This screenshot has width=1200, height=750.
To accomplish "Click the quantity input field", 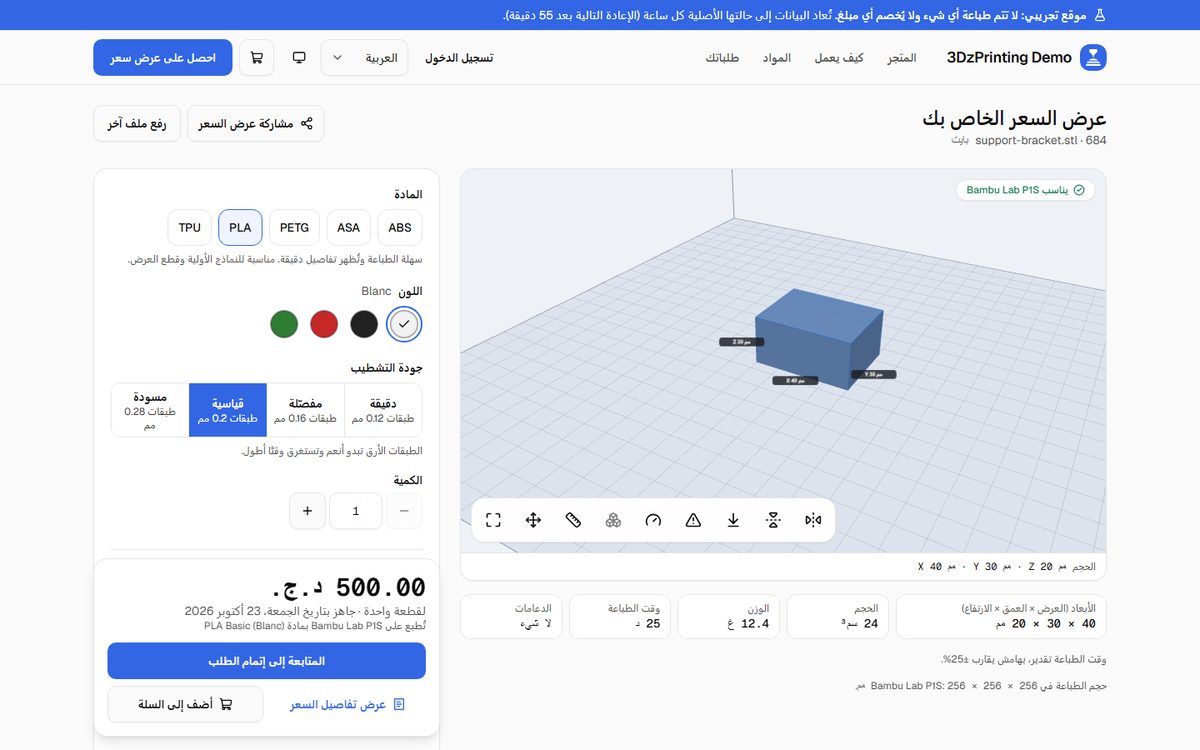I will click(x=356, y=511).
